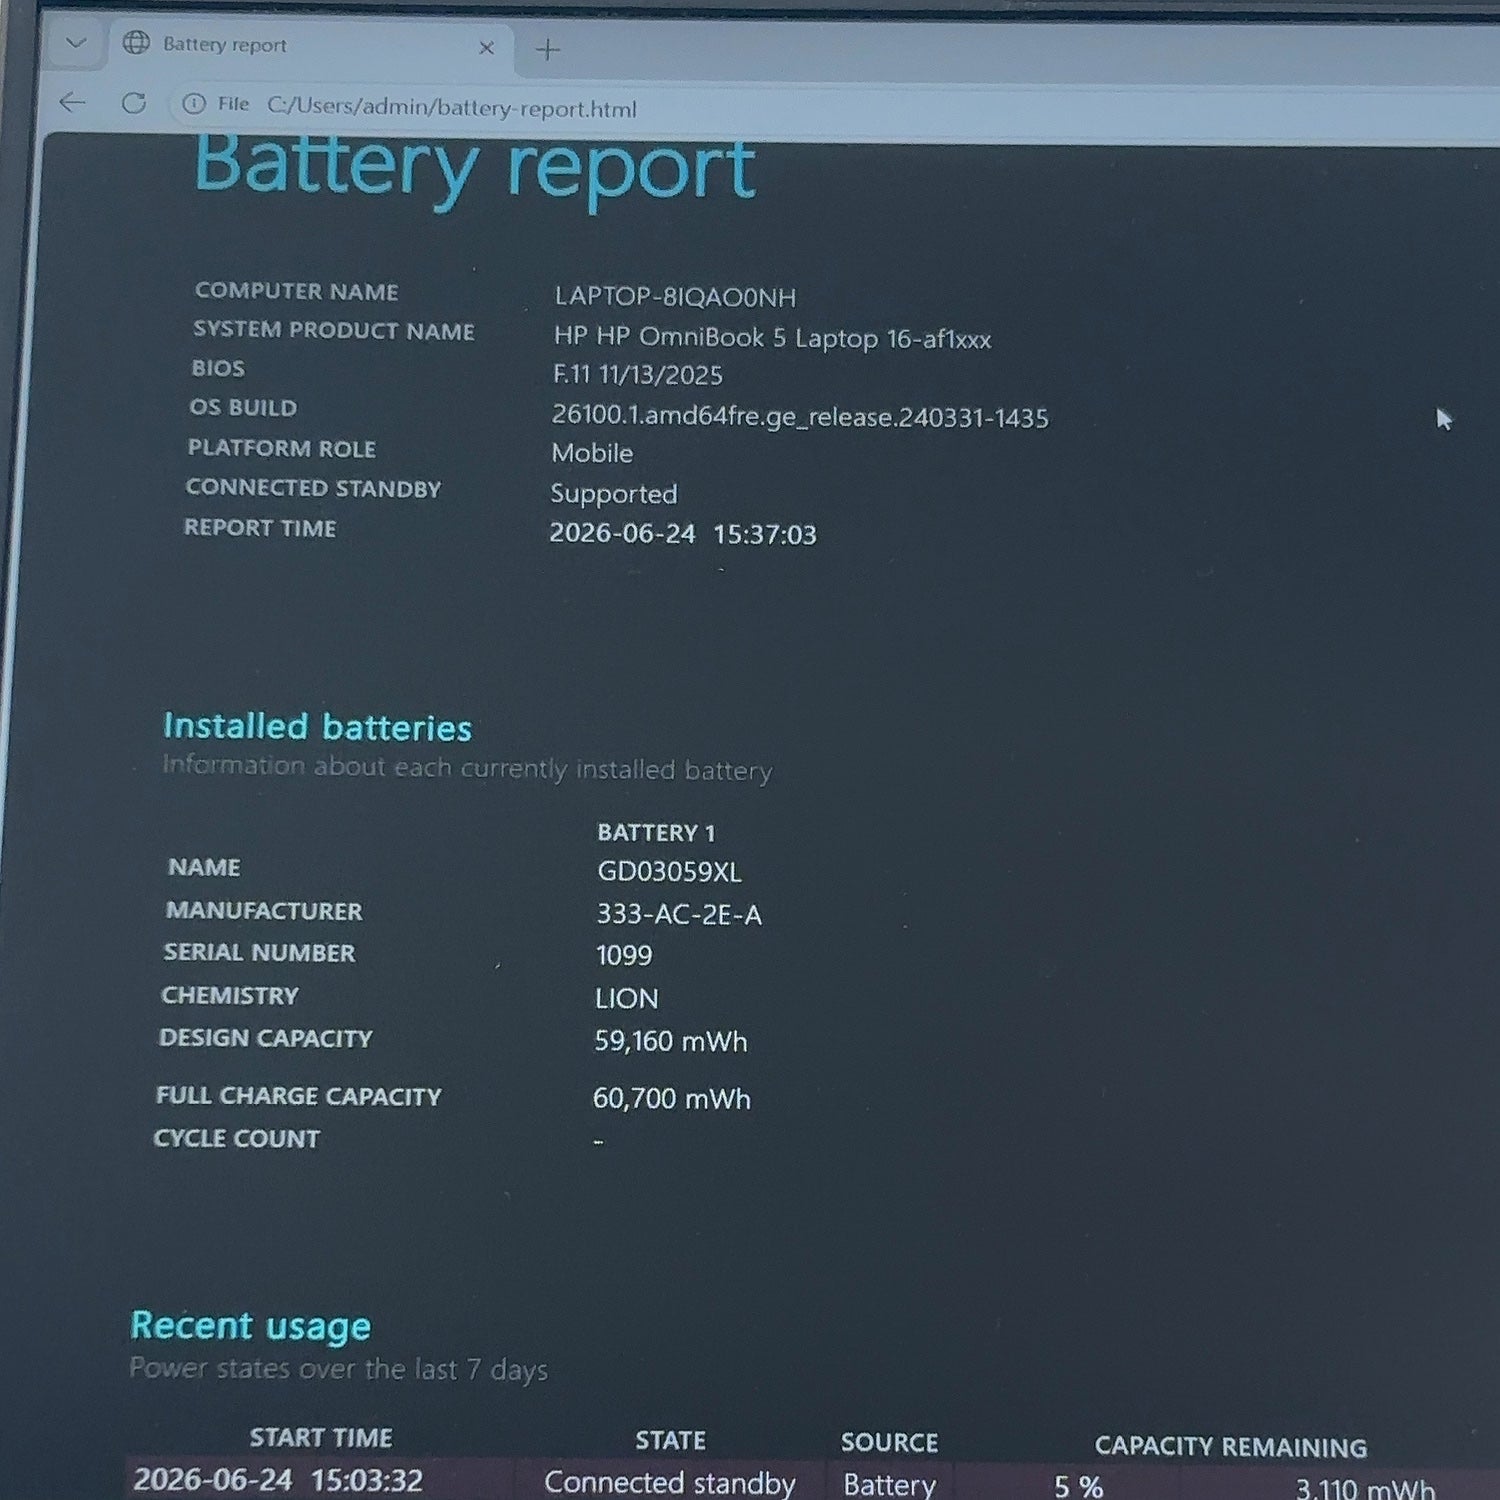Click the FULL CHARGE CAPACITY label

(x=298, y=1096)
